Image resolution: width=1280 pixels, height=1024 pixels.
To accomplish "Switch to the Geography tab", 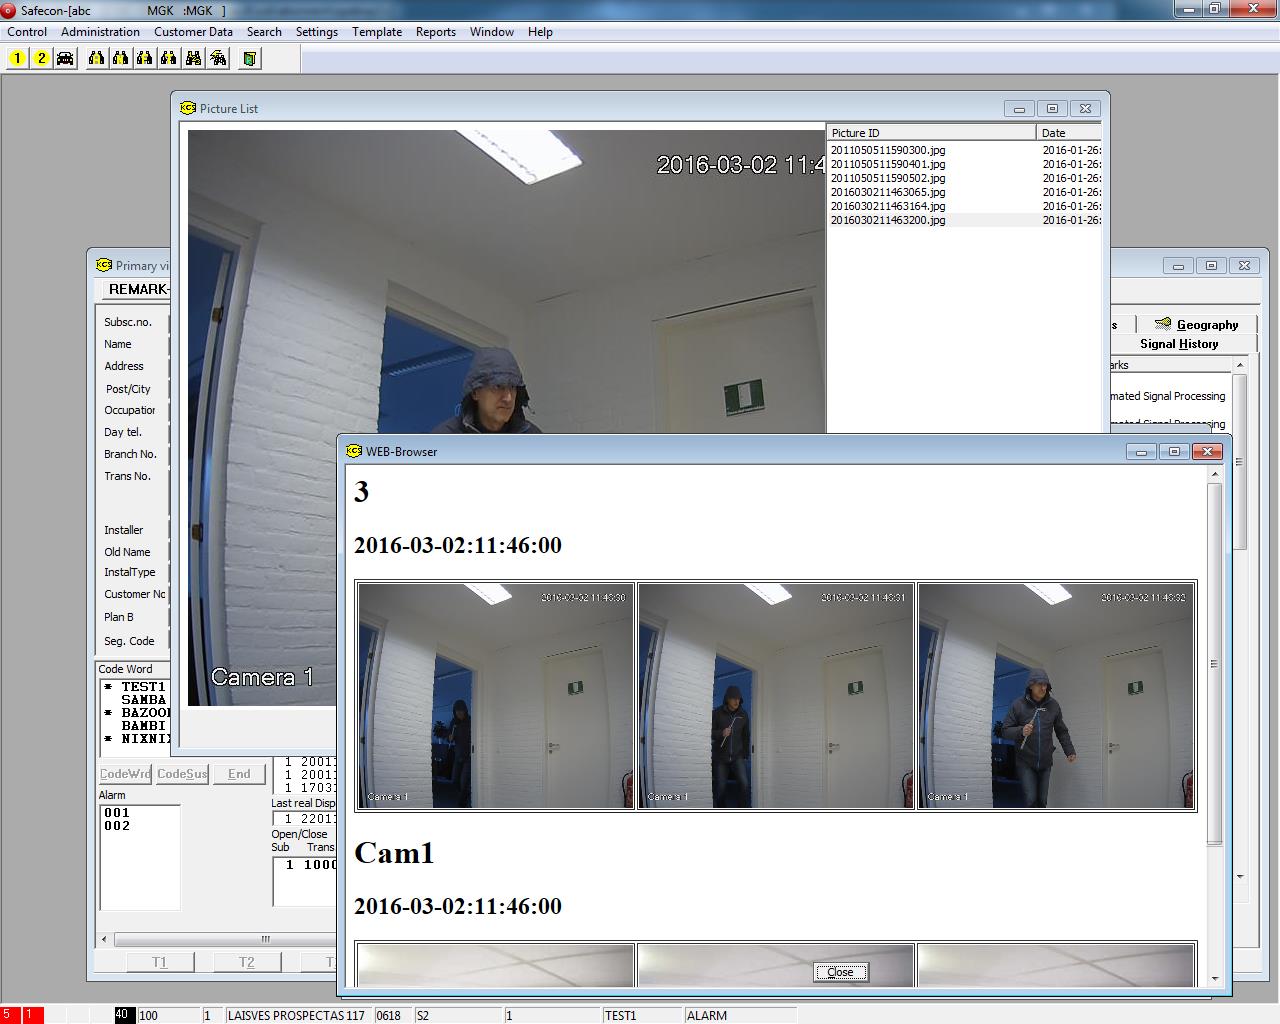I will point(1196,324).
